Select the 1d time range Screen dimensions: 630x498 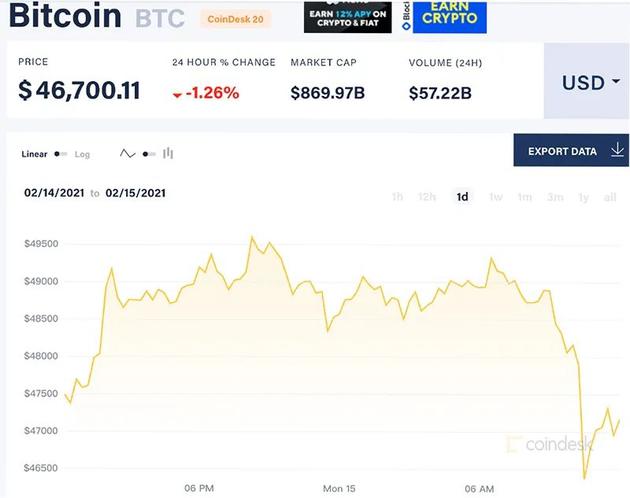pos(462,197)
